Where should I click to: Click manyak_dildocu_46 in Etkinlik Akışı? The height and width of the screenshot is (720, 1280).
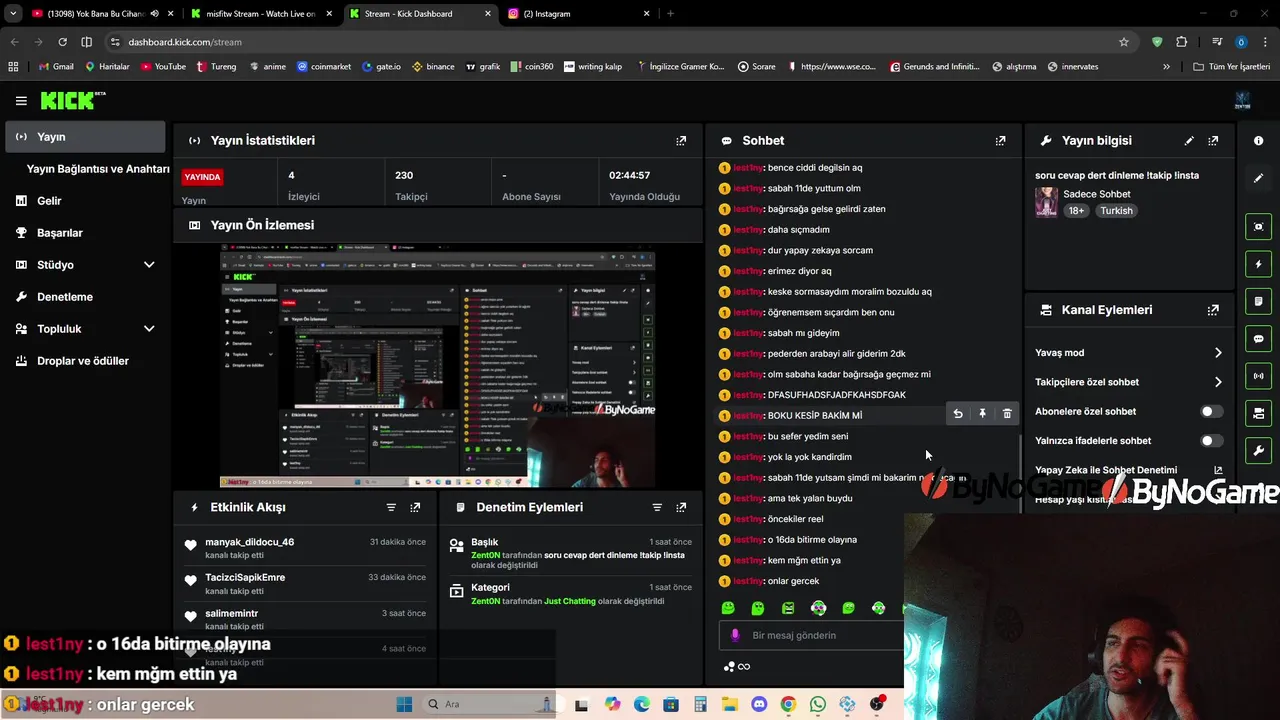250,542
